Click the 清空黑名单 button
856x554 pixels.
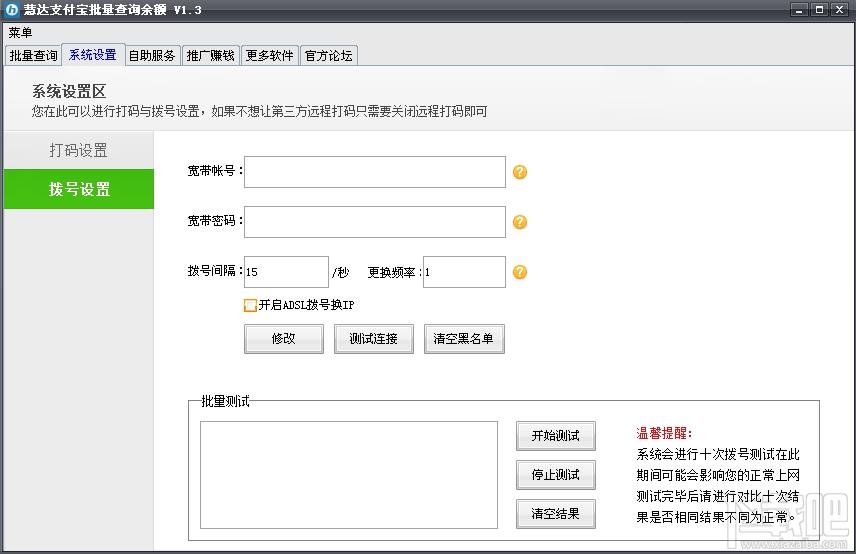[464, 339]
